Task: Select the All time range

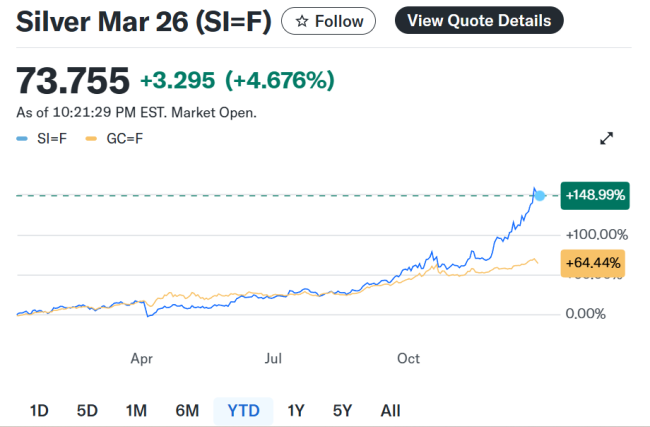Action: tap(390, 410)
